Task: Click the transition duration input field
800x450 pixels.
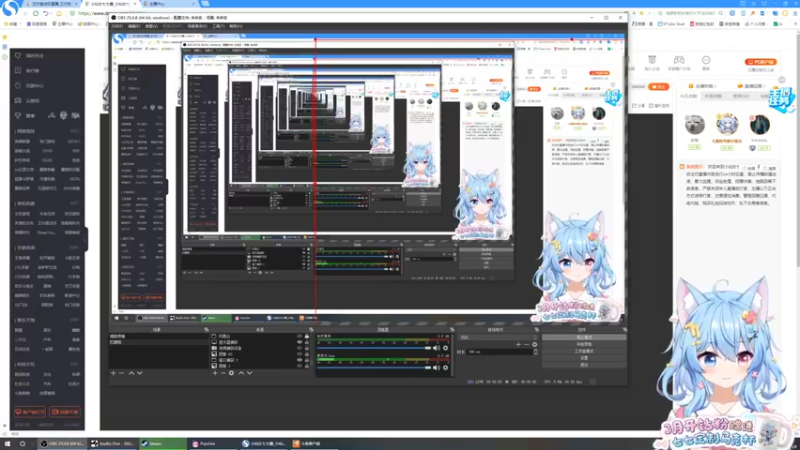Action: coord(499,352)
